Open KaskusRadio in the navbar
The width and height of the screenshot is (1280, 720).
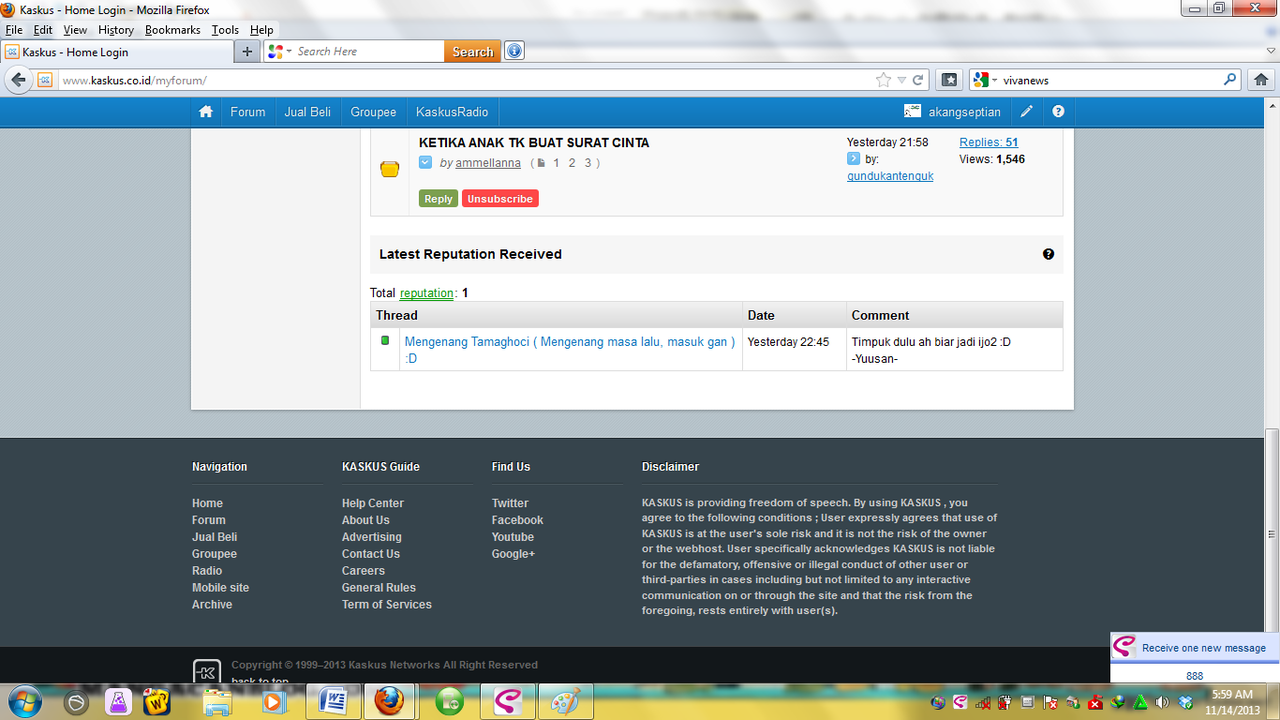point(452,112)
